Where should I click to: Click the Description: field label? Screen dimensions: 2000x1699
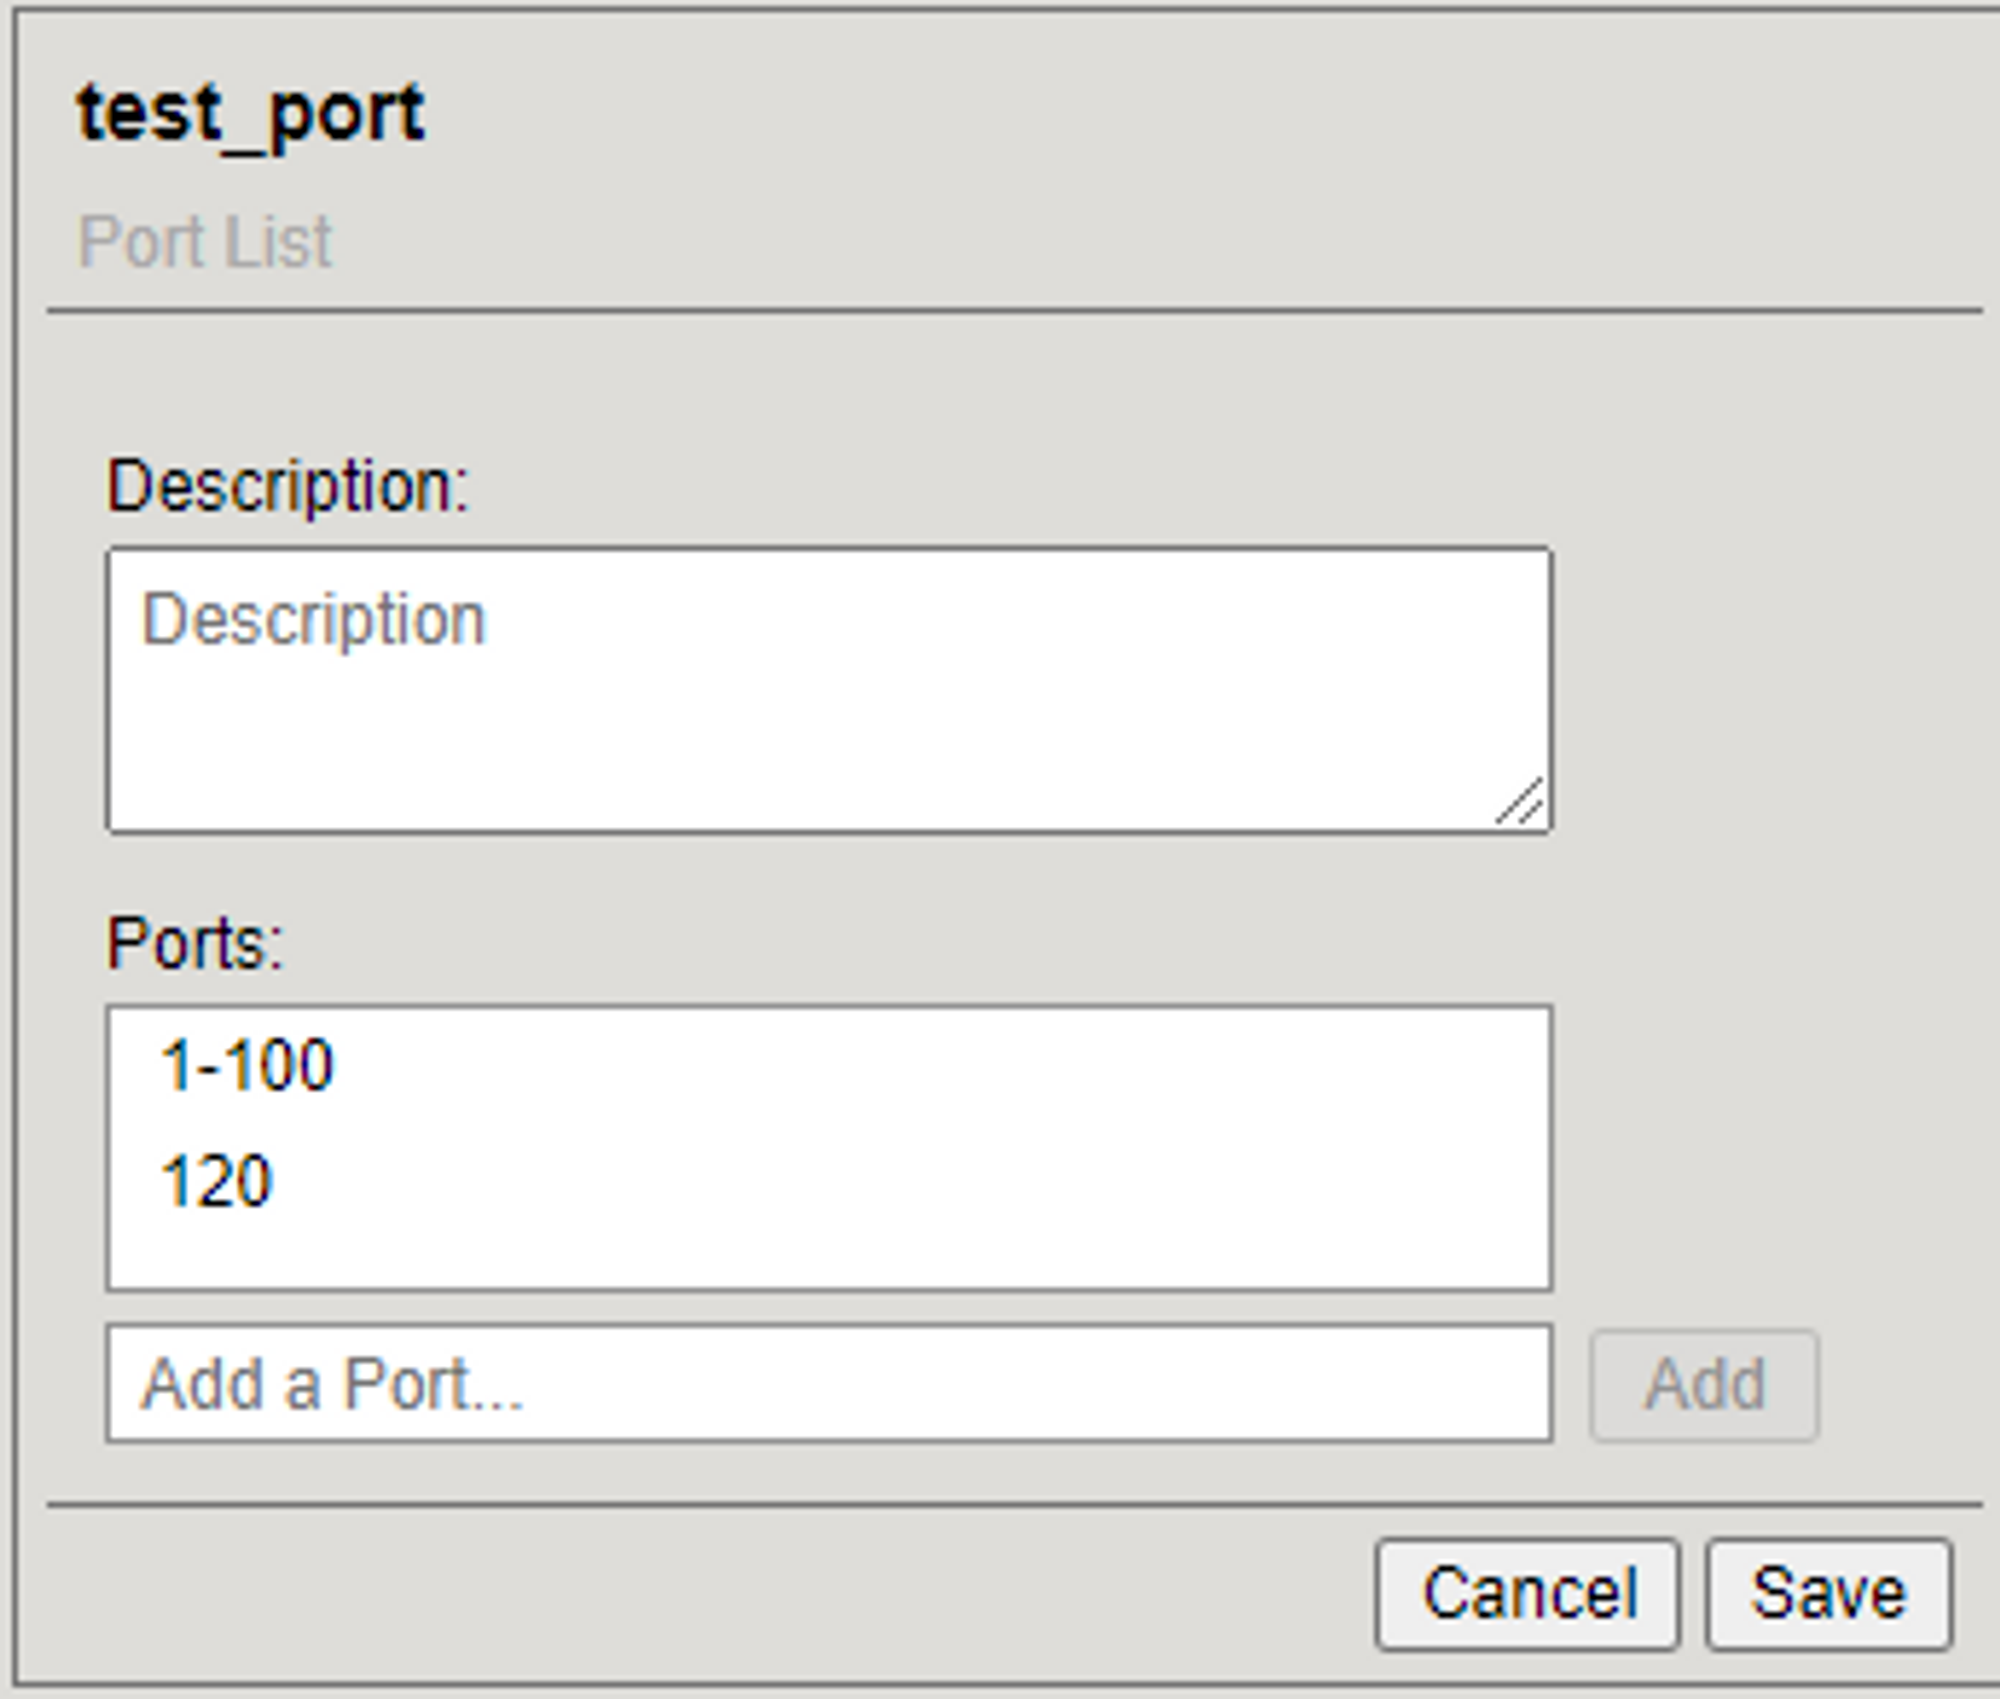pos(288,487)
